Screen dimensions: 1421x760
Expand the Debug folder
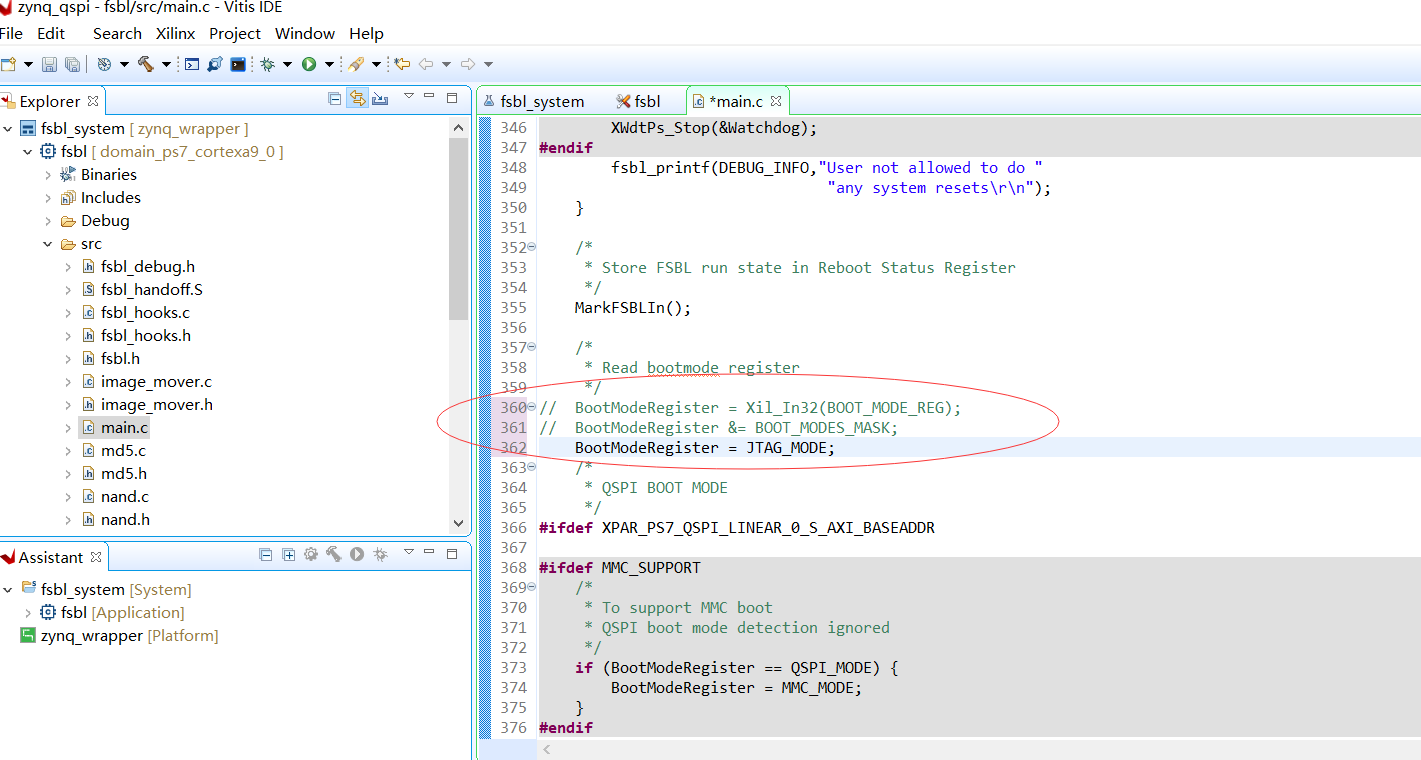[48, 221]
